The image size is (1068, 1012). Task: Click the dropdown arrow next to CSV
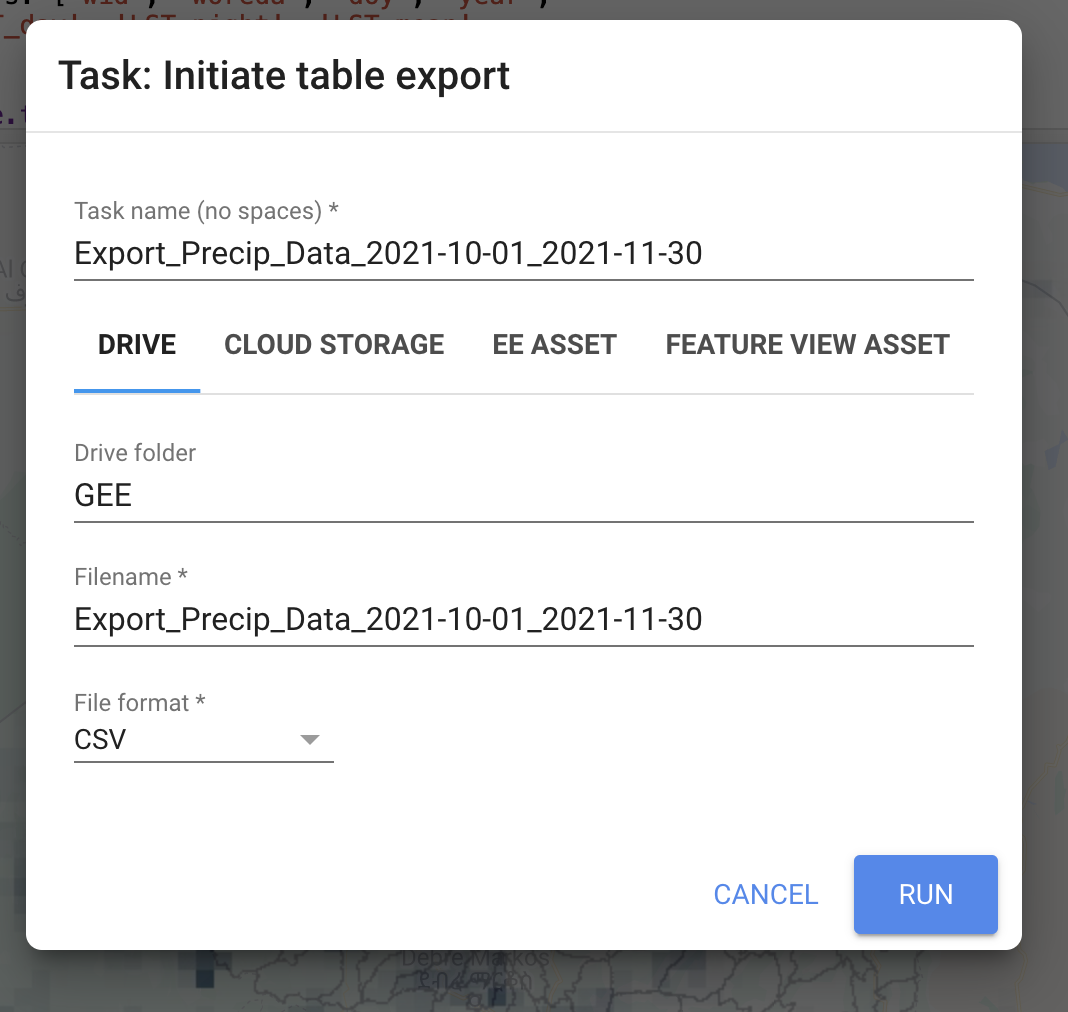tap(310, 739)
